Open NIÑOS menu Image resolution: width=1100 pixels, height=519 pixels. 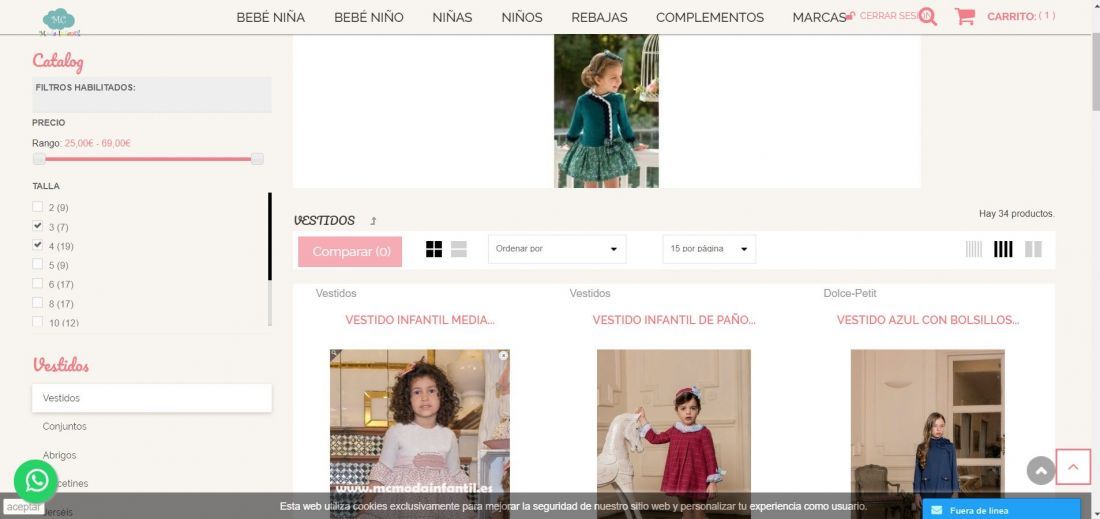click(x=522, y=18)
